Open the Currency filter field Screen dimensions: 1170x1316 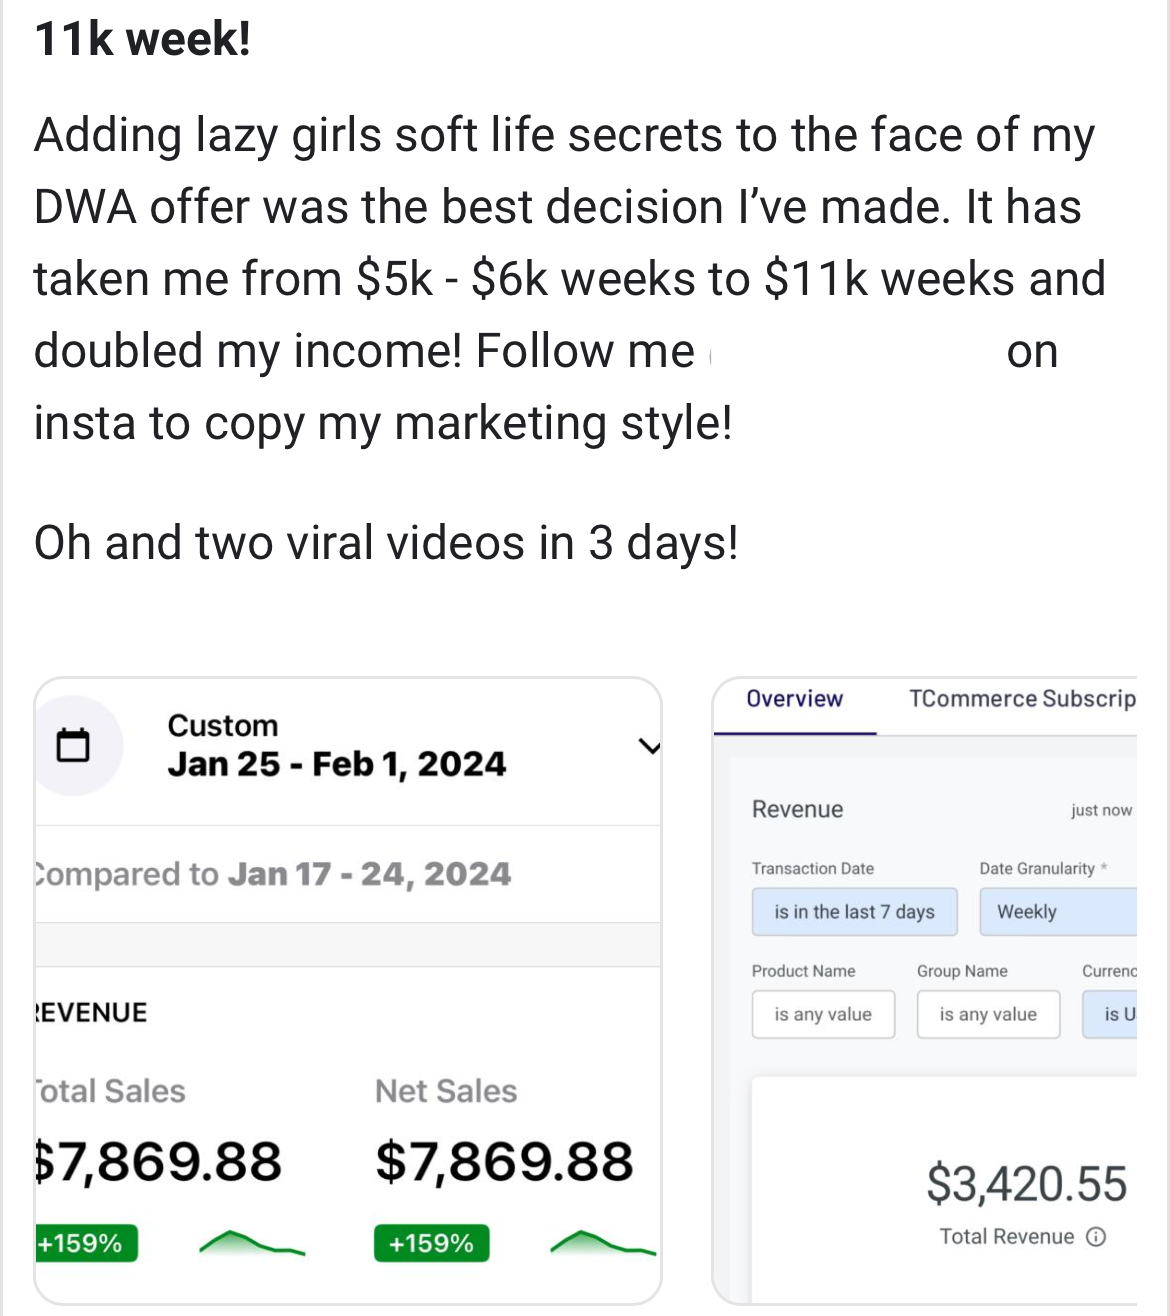(x=1110, y=1014)
